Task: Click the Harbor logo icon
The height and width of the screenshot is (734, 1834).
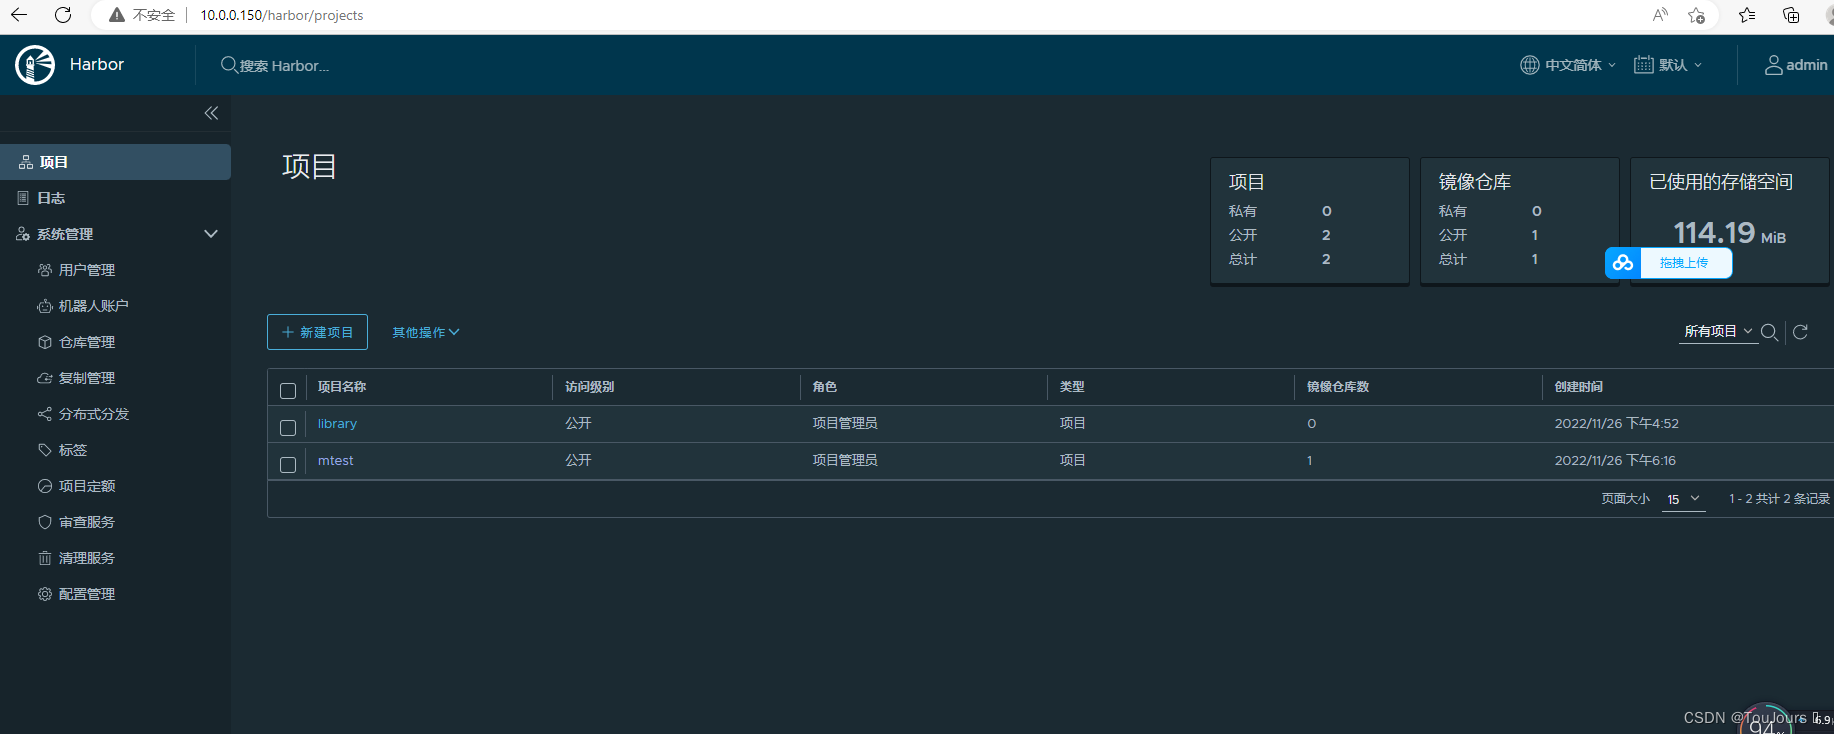Action: [x=35, y=65]
